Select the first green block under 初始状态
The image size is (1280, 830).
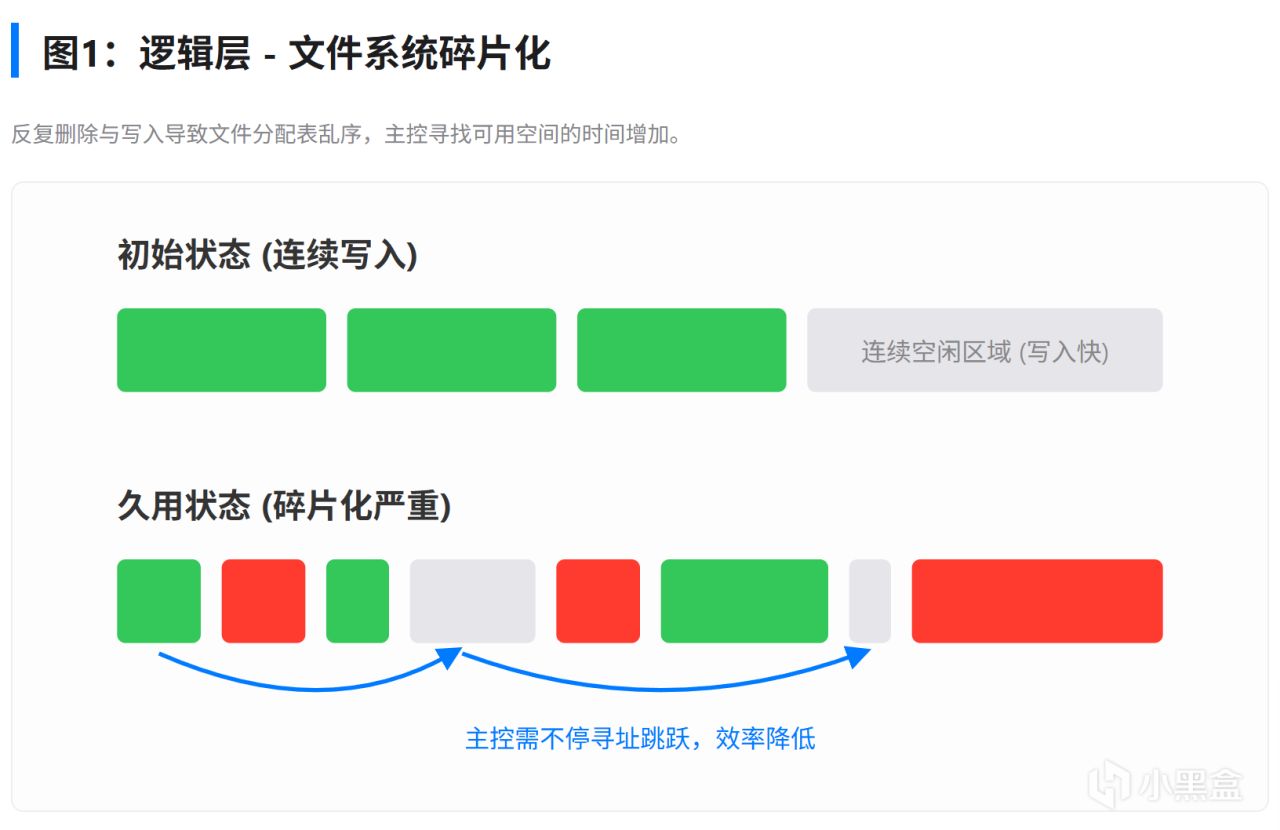pos(221,350)
